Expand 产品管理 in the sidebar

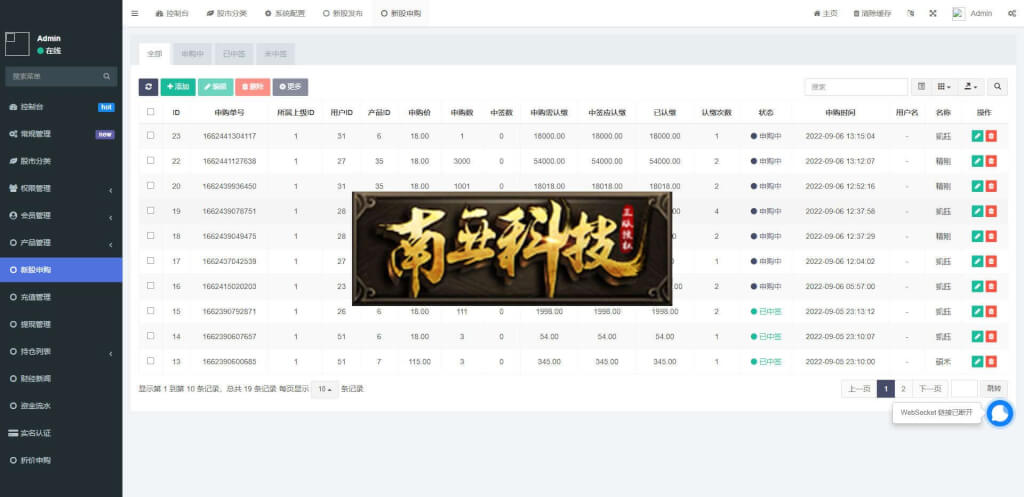coord(61,243)
